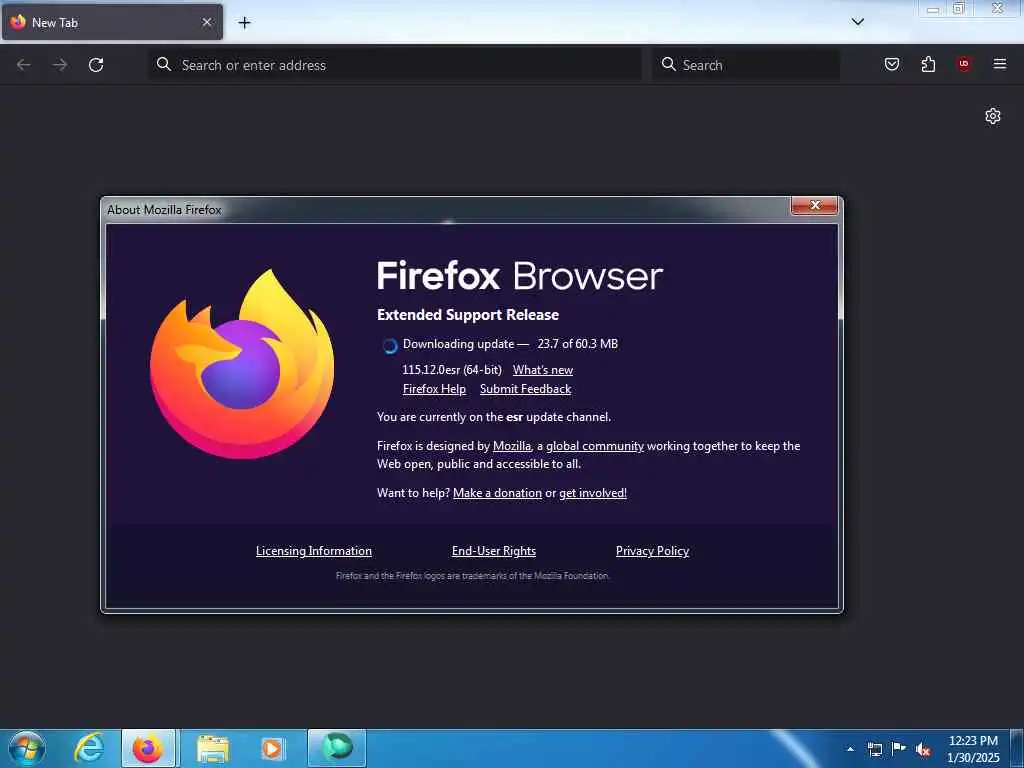This screenshot has height=768, width=1024.
Task: Open new tab personalize gear icon
Action: click(x=993, y=116)
